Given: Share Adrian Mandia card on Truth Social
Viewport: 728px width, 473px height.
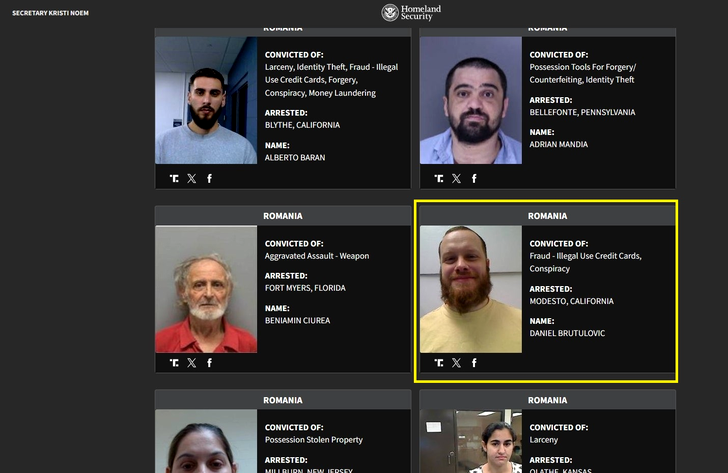Looking at the screenshot, I should coord(439,178).
